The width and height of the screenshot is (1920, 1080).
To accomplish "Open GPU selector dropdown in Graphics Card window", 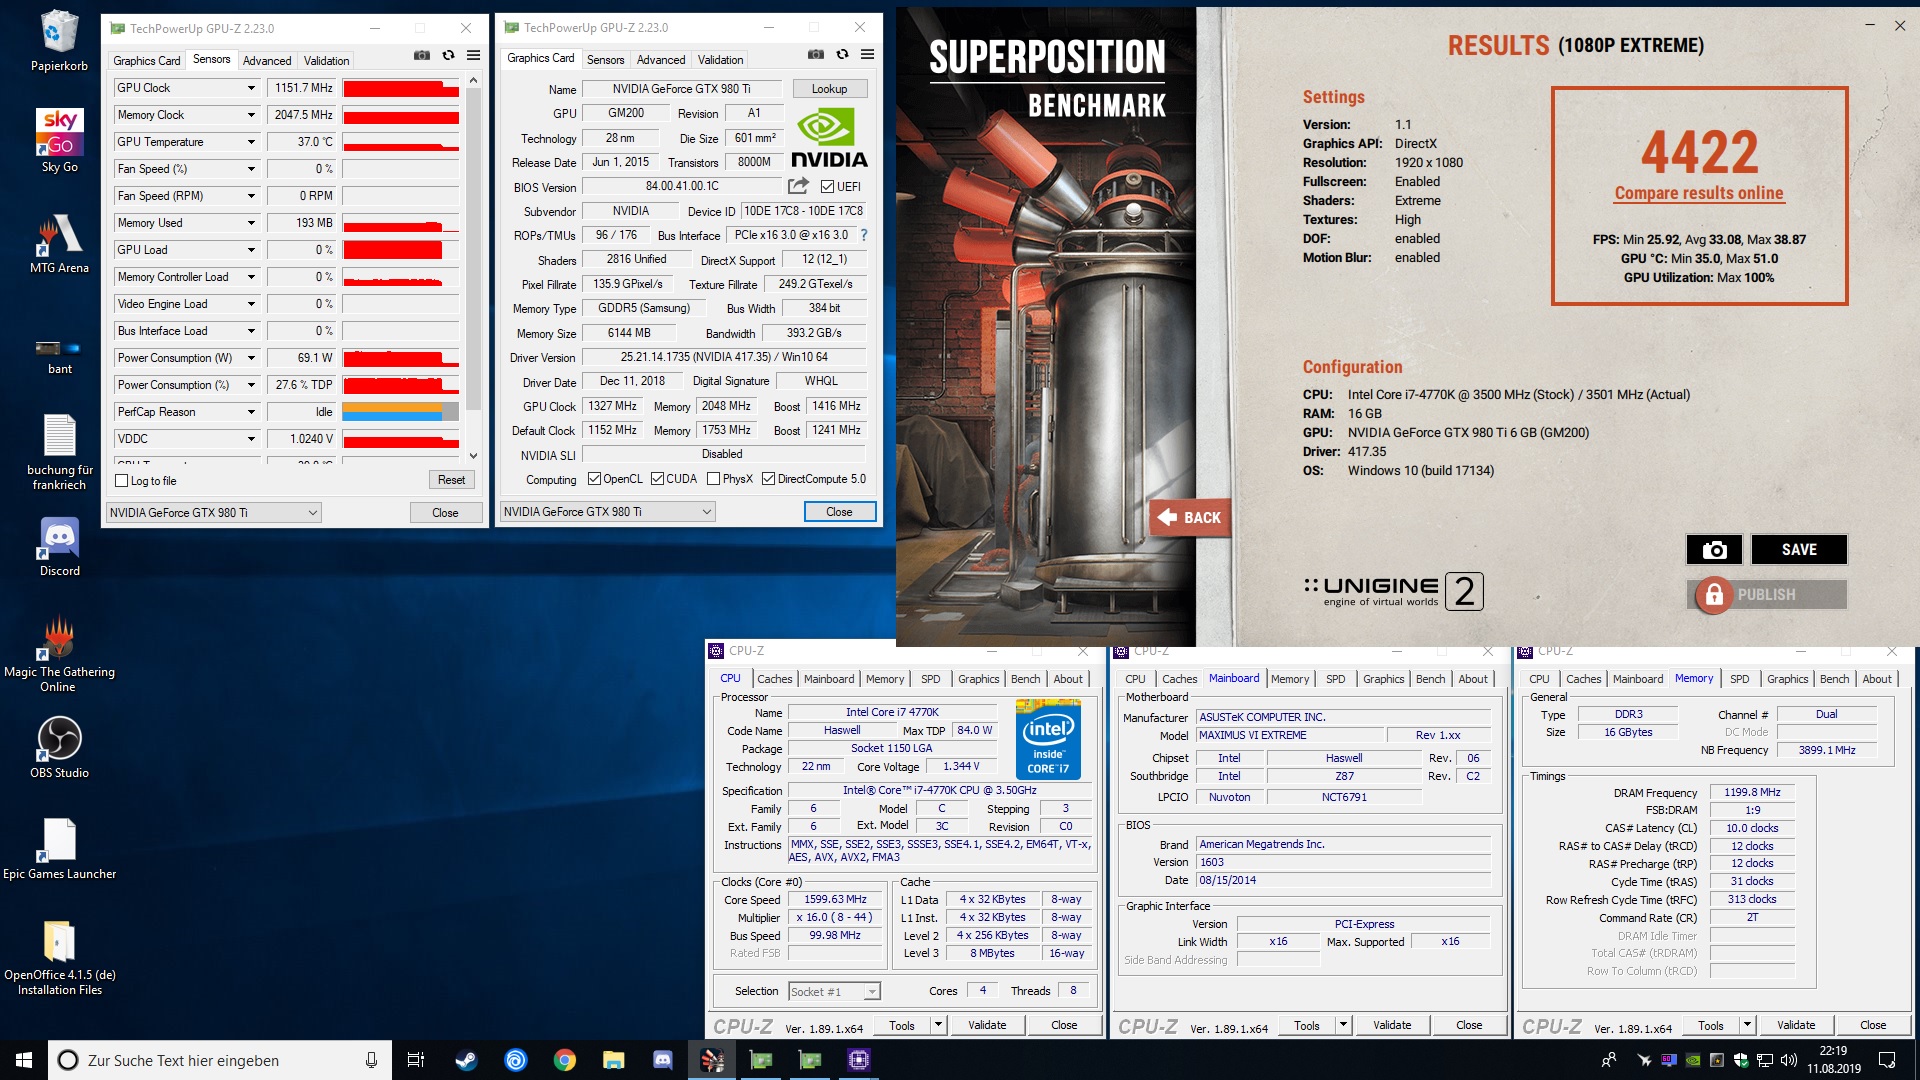I will (607, 512).
